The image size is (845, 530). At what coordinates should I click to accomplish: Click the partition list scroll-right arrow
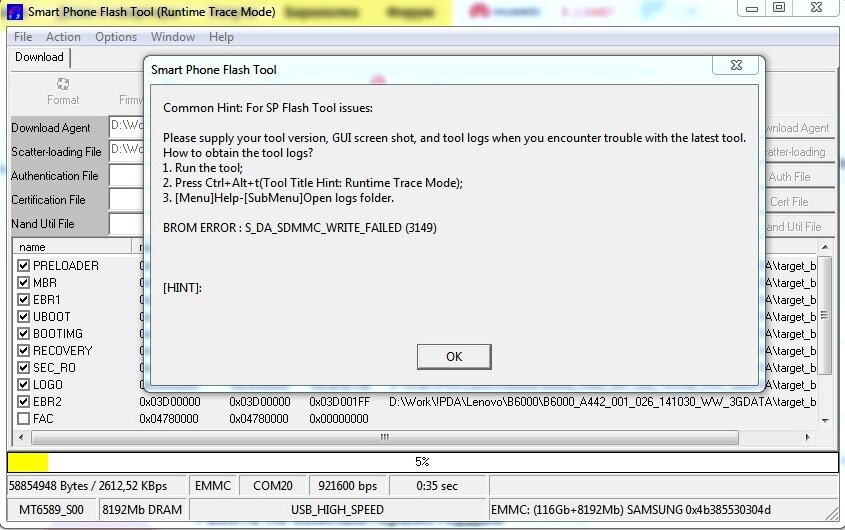pyautogui.click(x=807, y=437)
